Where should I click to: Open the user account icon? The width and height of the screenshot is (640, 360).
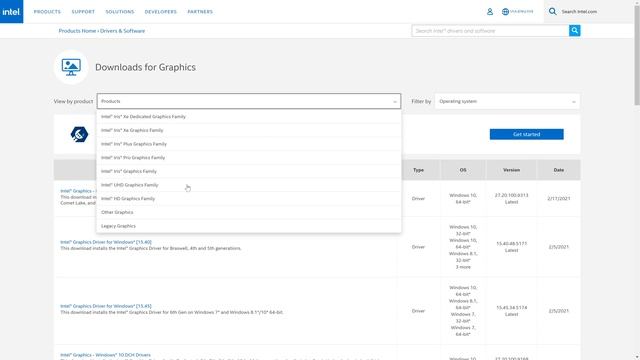click(490, 11)
